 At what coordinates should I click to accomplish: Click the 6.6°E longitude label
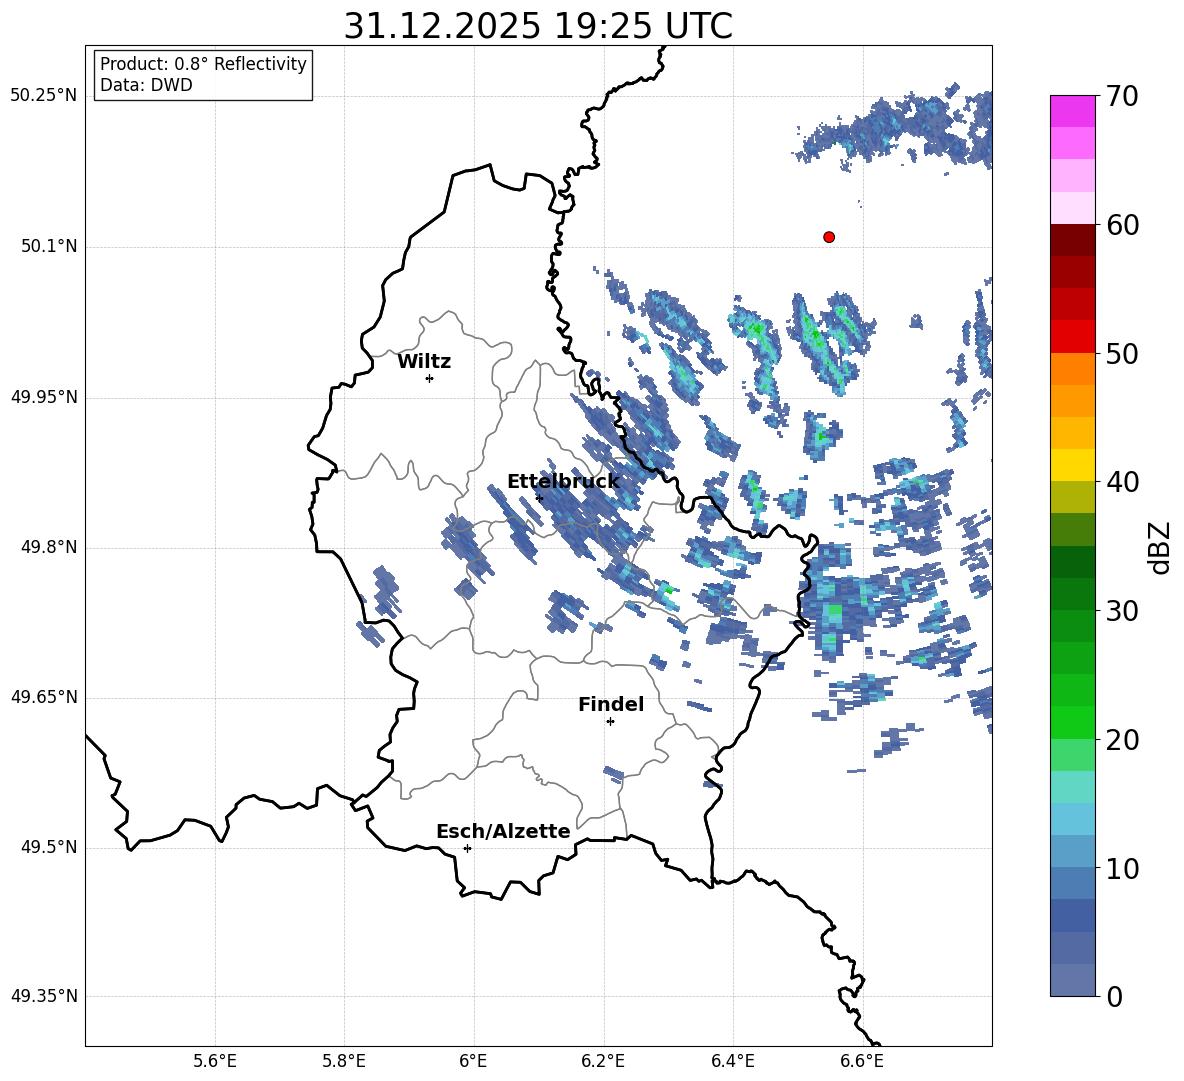(862, 1061)
